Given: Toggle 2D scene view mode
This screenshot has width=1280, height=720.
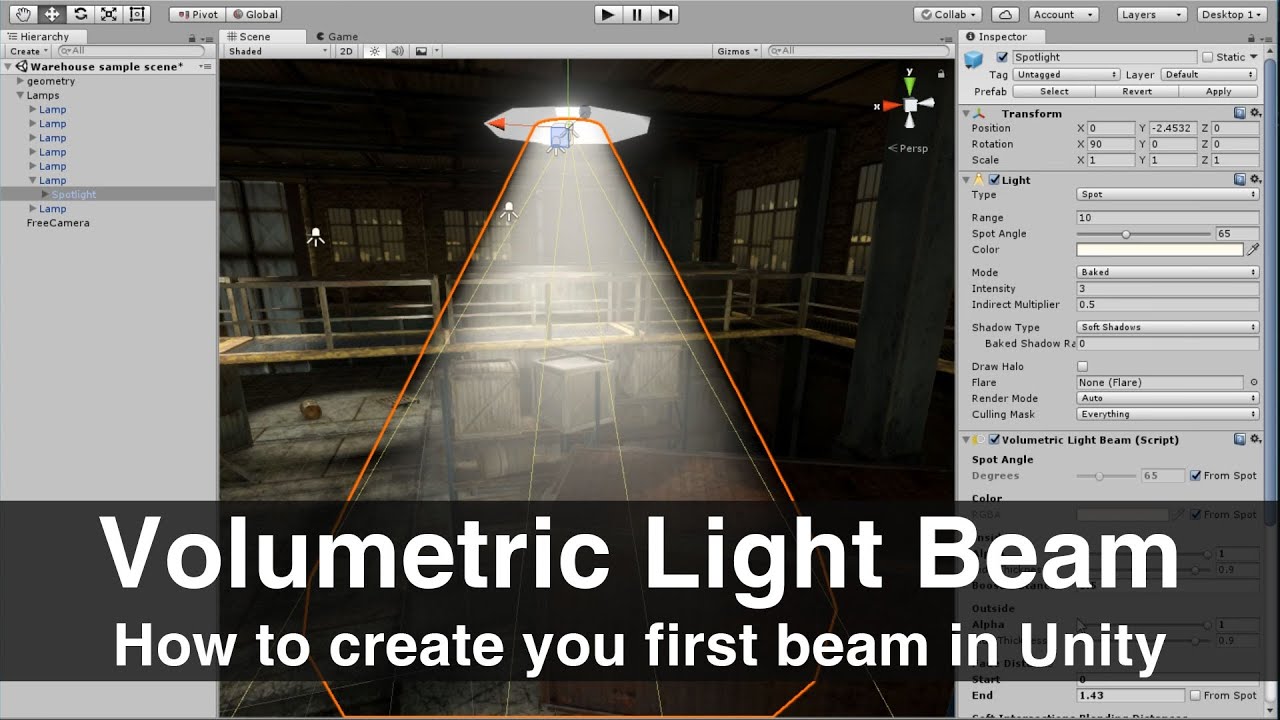Looking at the screenshot, I should click(x=346, y=50).
